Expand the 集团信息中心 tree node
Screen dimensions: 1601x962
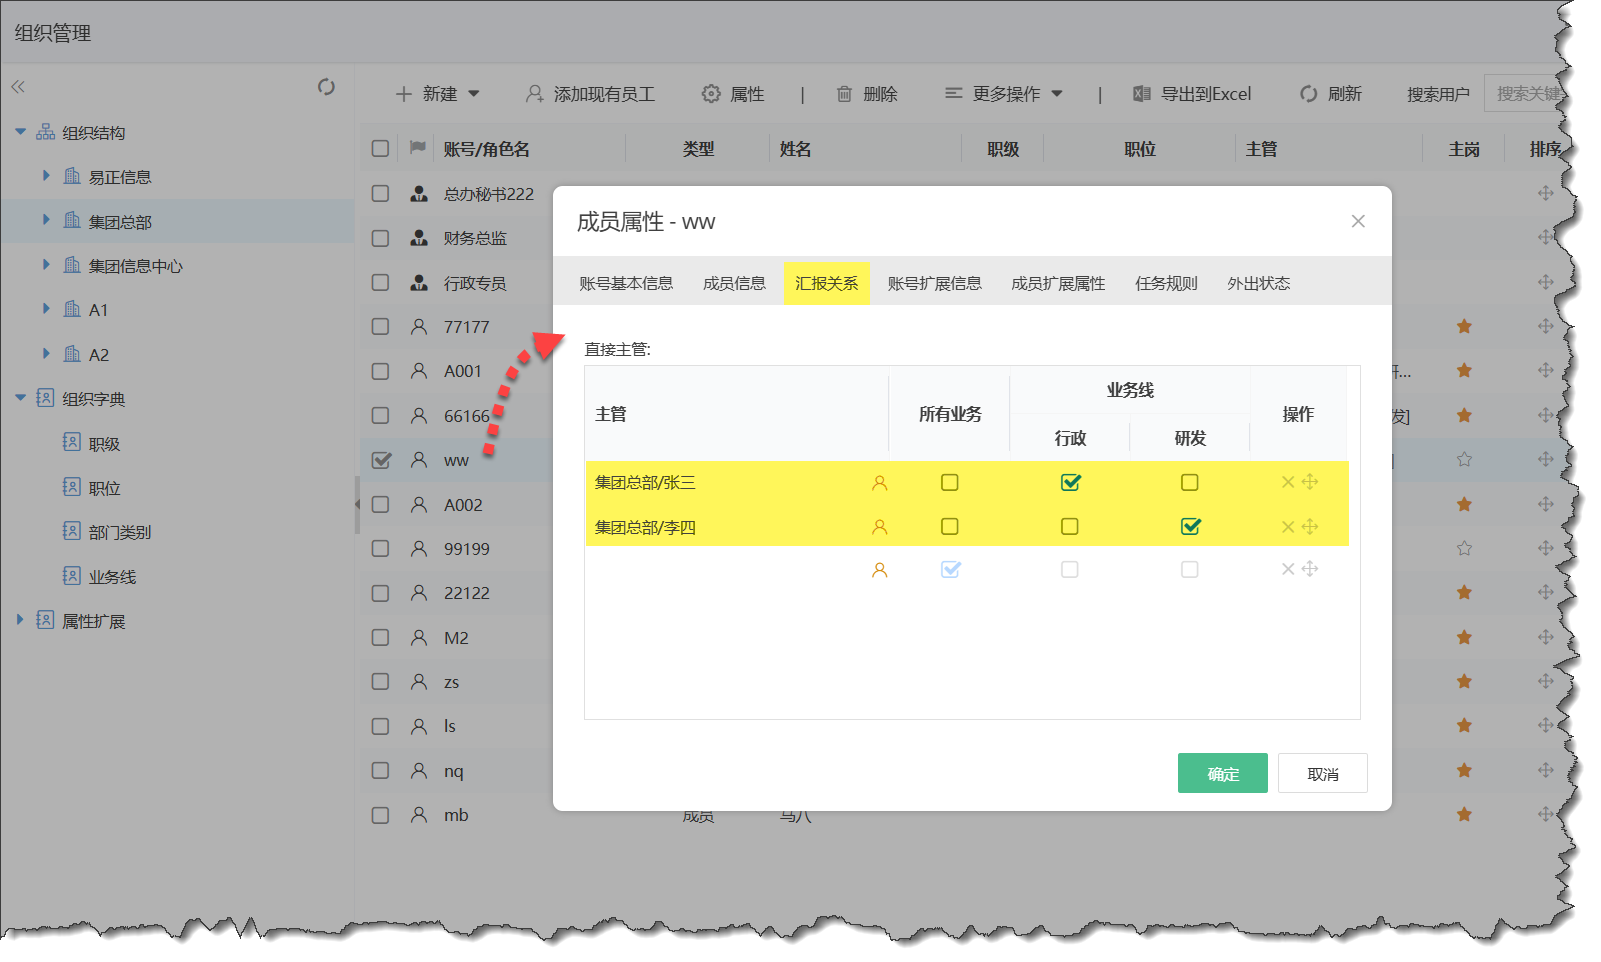tap(46, 265)
